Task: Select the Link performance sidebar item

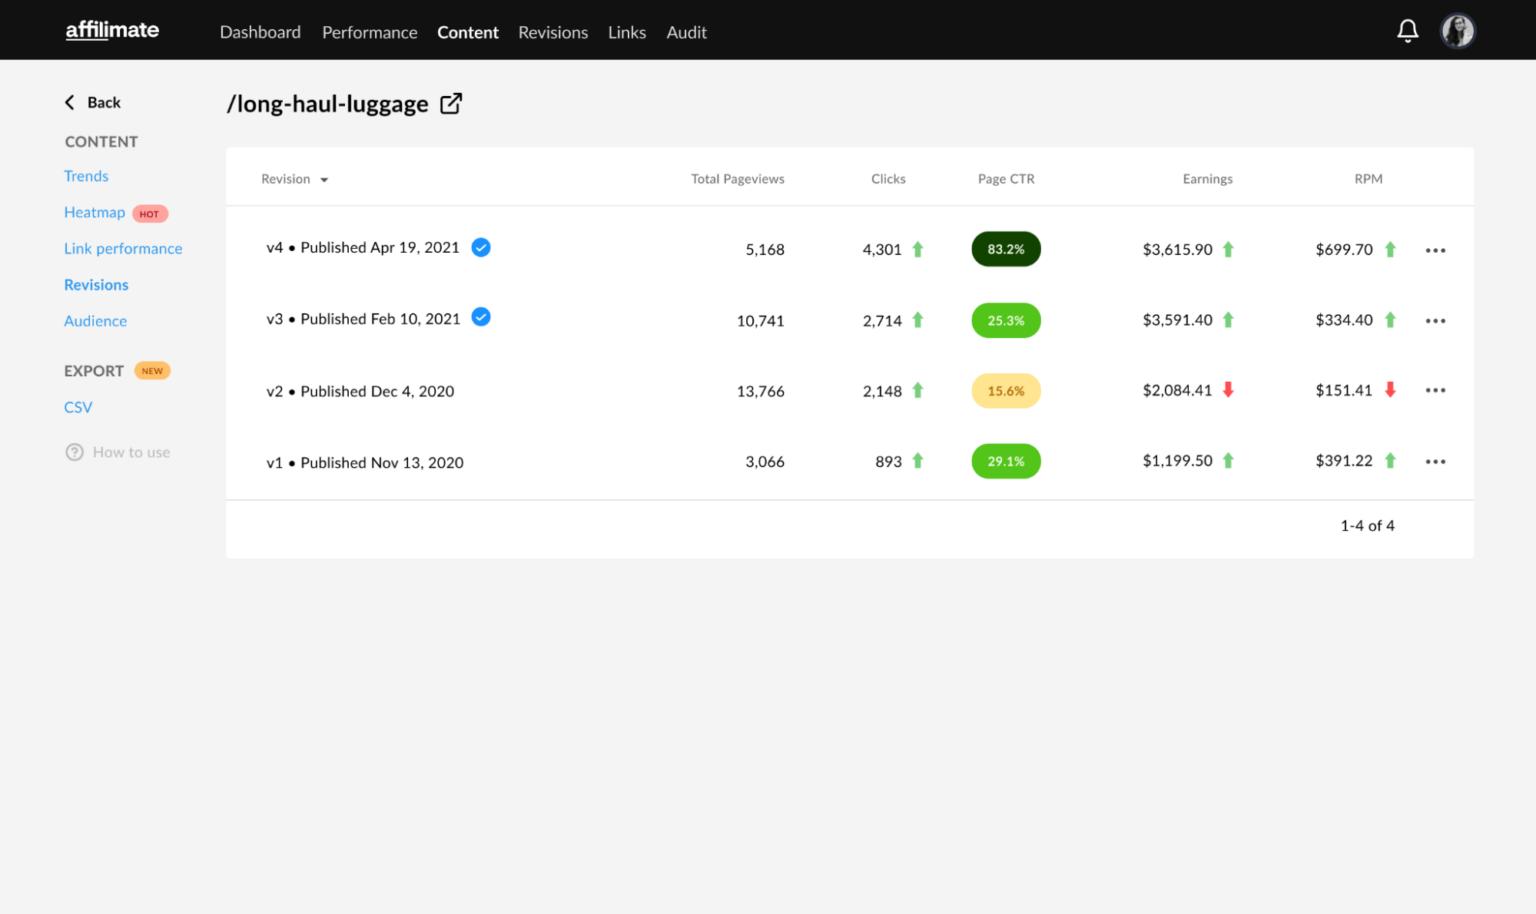Action: (123, 248)
